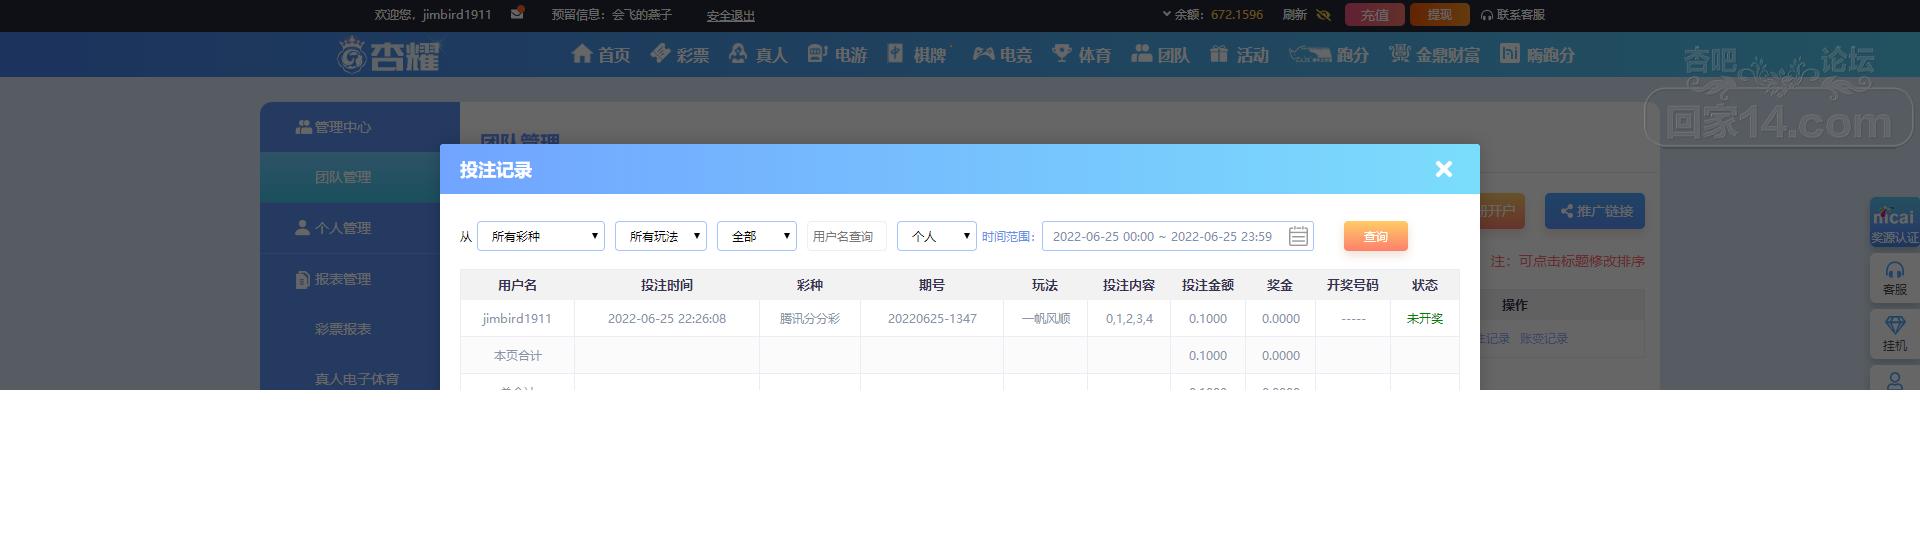The image size is (1920, 548).
Task: Sort by 投注时间 column header
Action: coord(667,285)
